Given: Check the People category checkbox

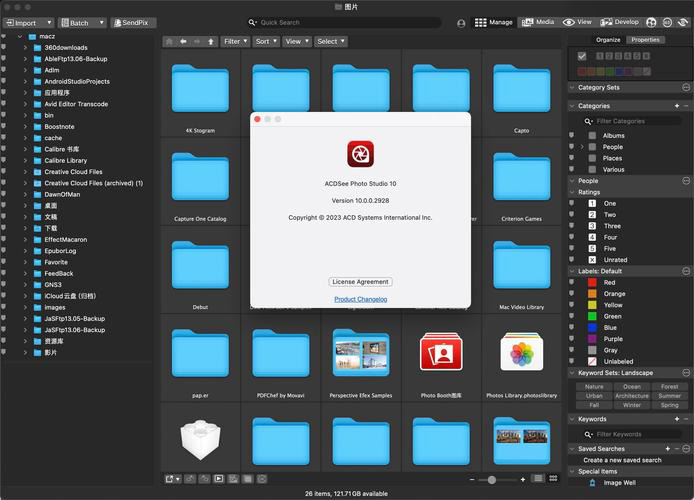Looking at the screenshot, I should click(x=592, y=147).
